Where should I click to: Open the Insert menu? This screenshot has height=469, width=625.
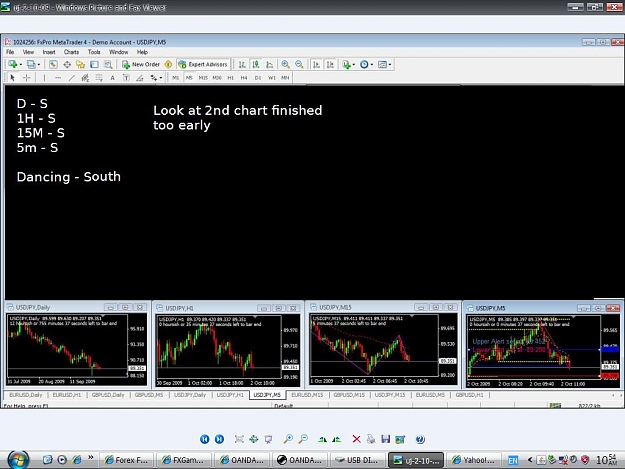pos(49,52)
